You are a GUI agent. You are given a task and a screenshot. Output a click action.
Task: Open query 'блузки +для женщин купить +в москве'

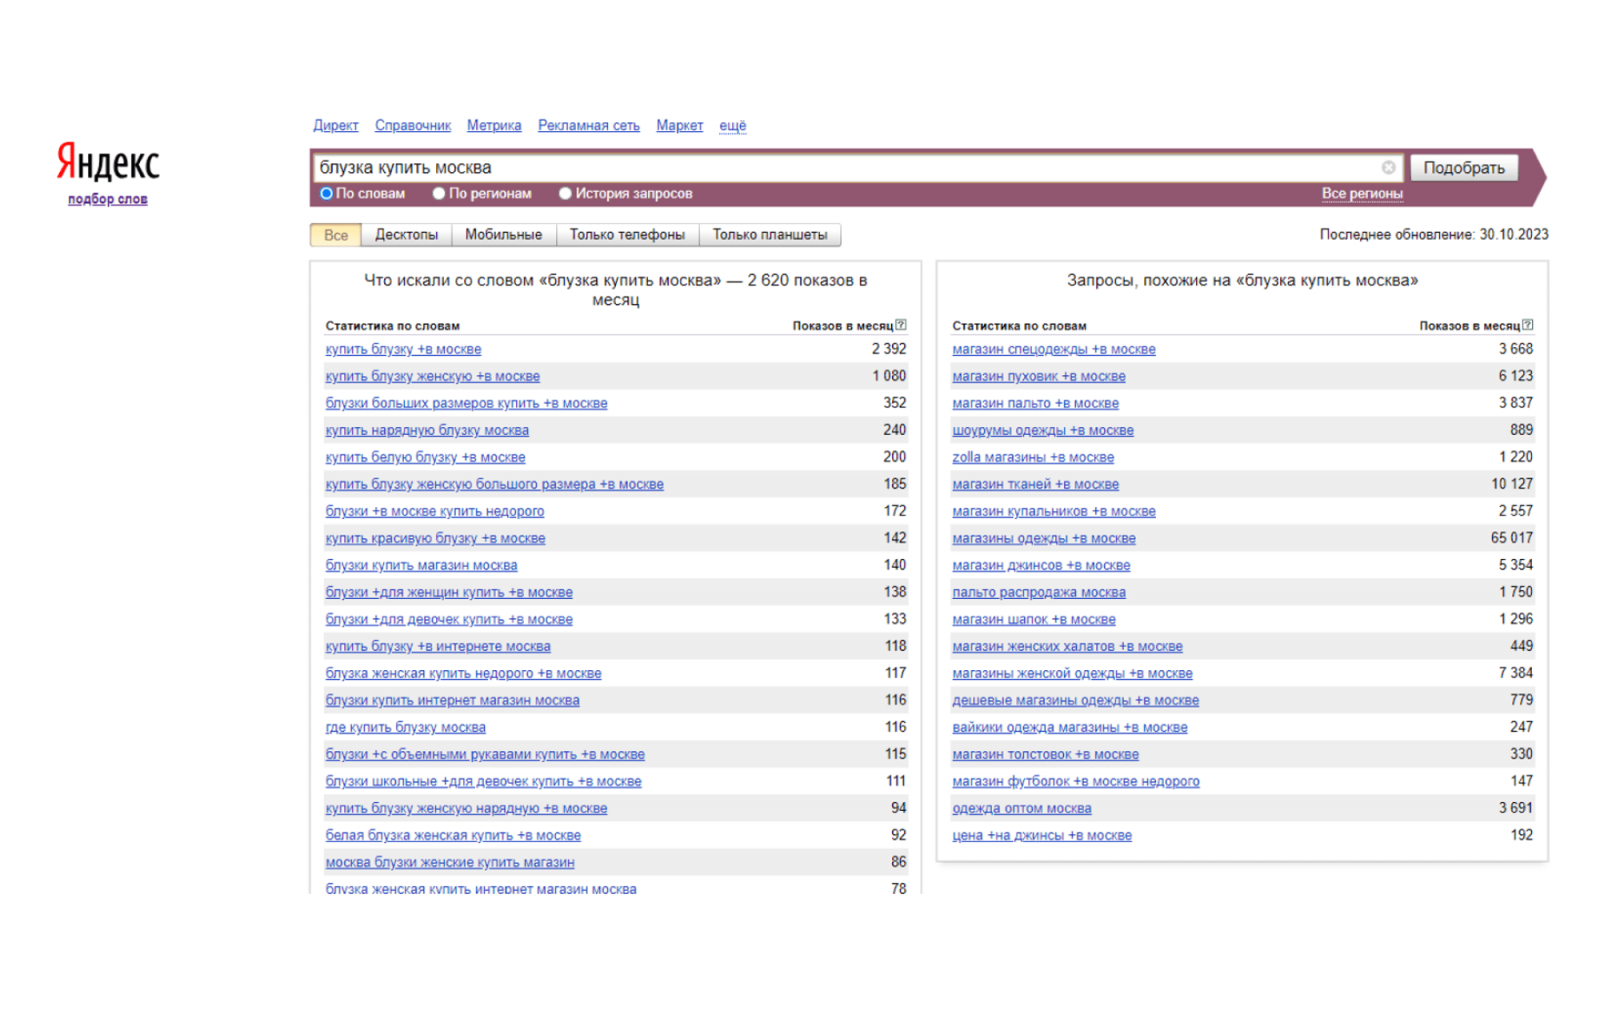coord(449,593)
